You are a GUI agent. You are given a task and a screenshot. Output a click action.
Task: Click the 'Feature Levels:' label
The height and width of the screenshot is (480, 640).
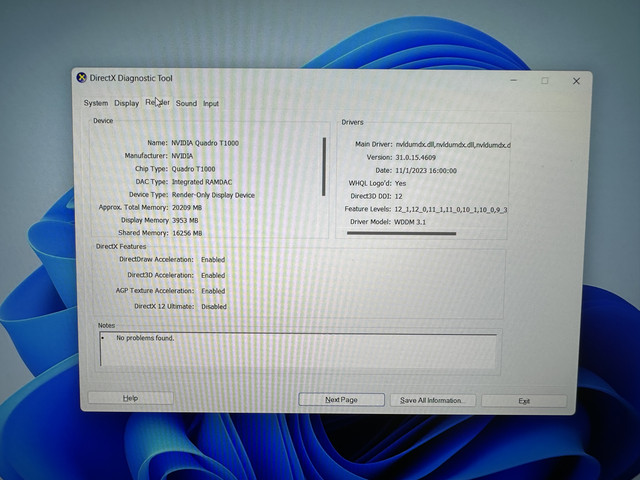(368, 209)
